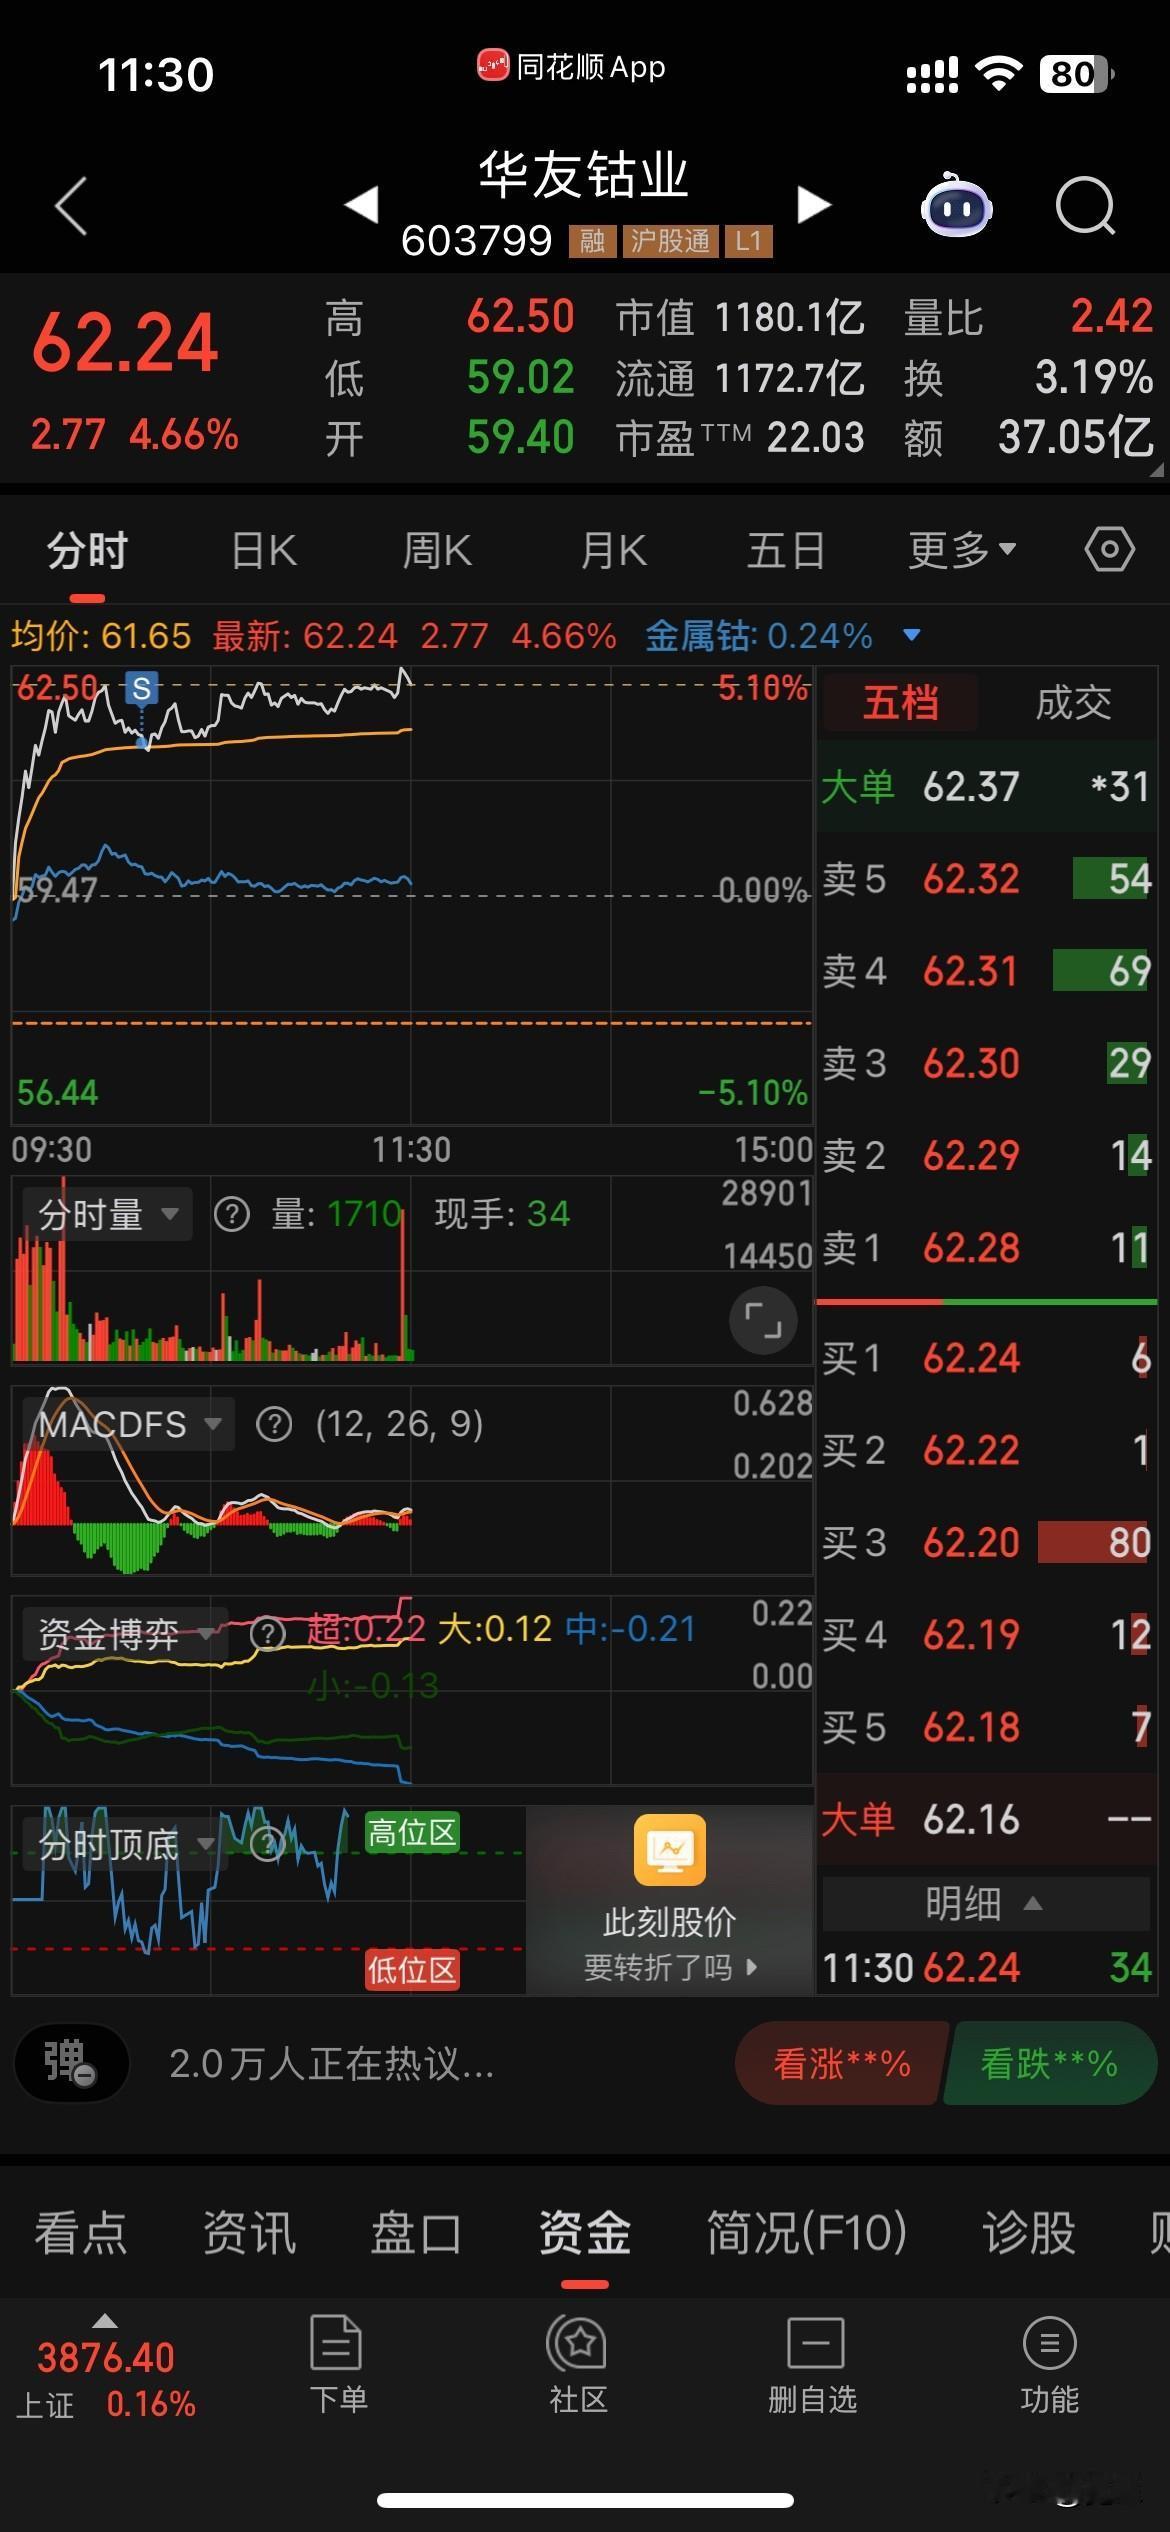The height and width of the screenshot is (2532, 1170).
Task: Switch to 月K chart tab
Action: click(x=613, y=551)
